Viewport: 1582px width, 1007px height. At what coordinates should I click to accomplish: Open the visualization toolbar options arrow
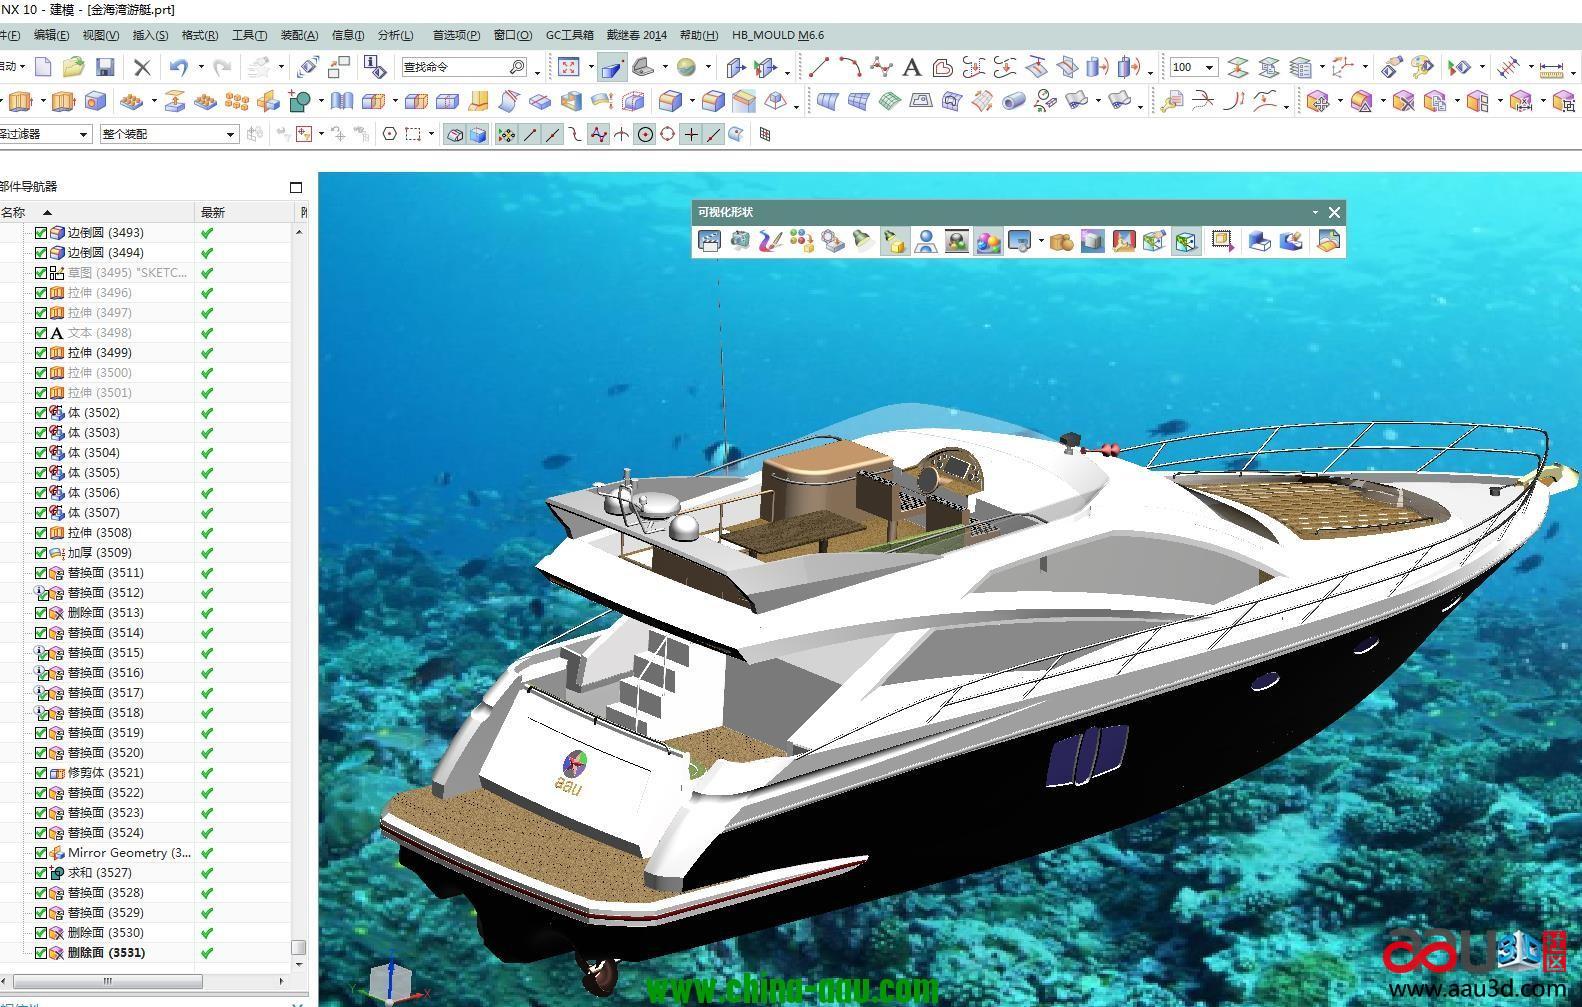click(x=1315, y=212)
